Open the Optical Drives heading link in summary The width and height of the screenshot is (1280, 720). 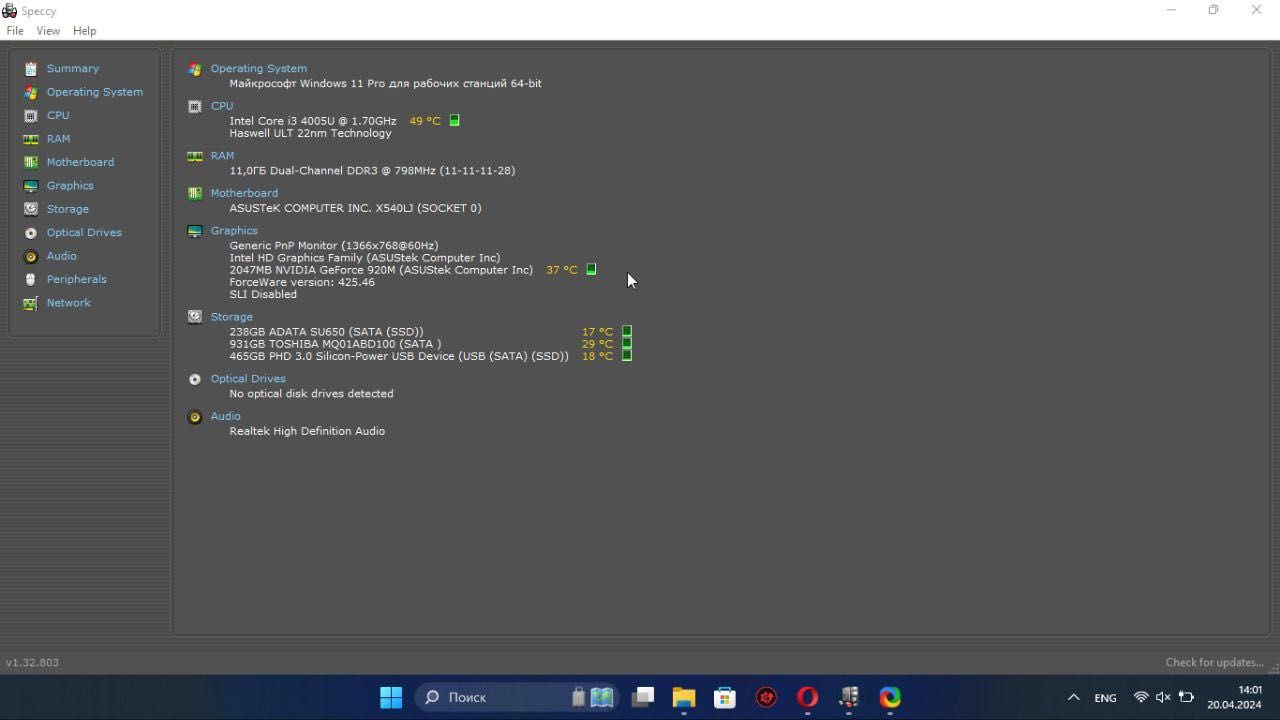coord(248,379)
